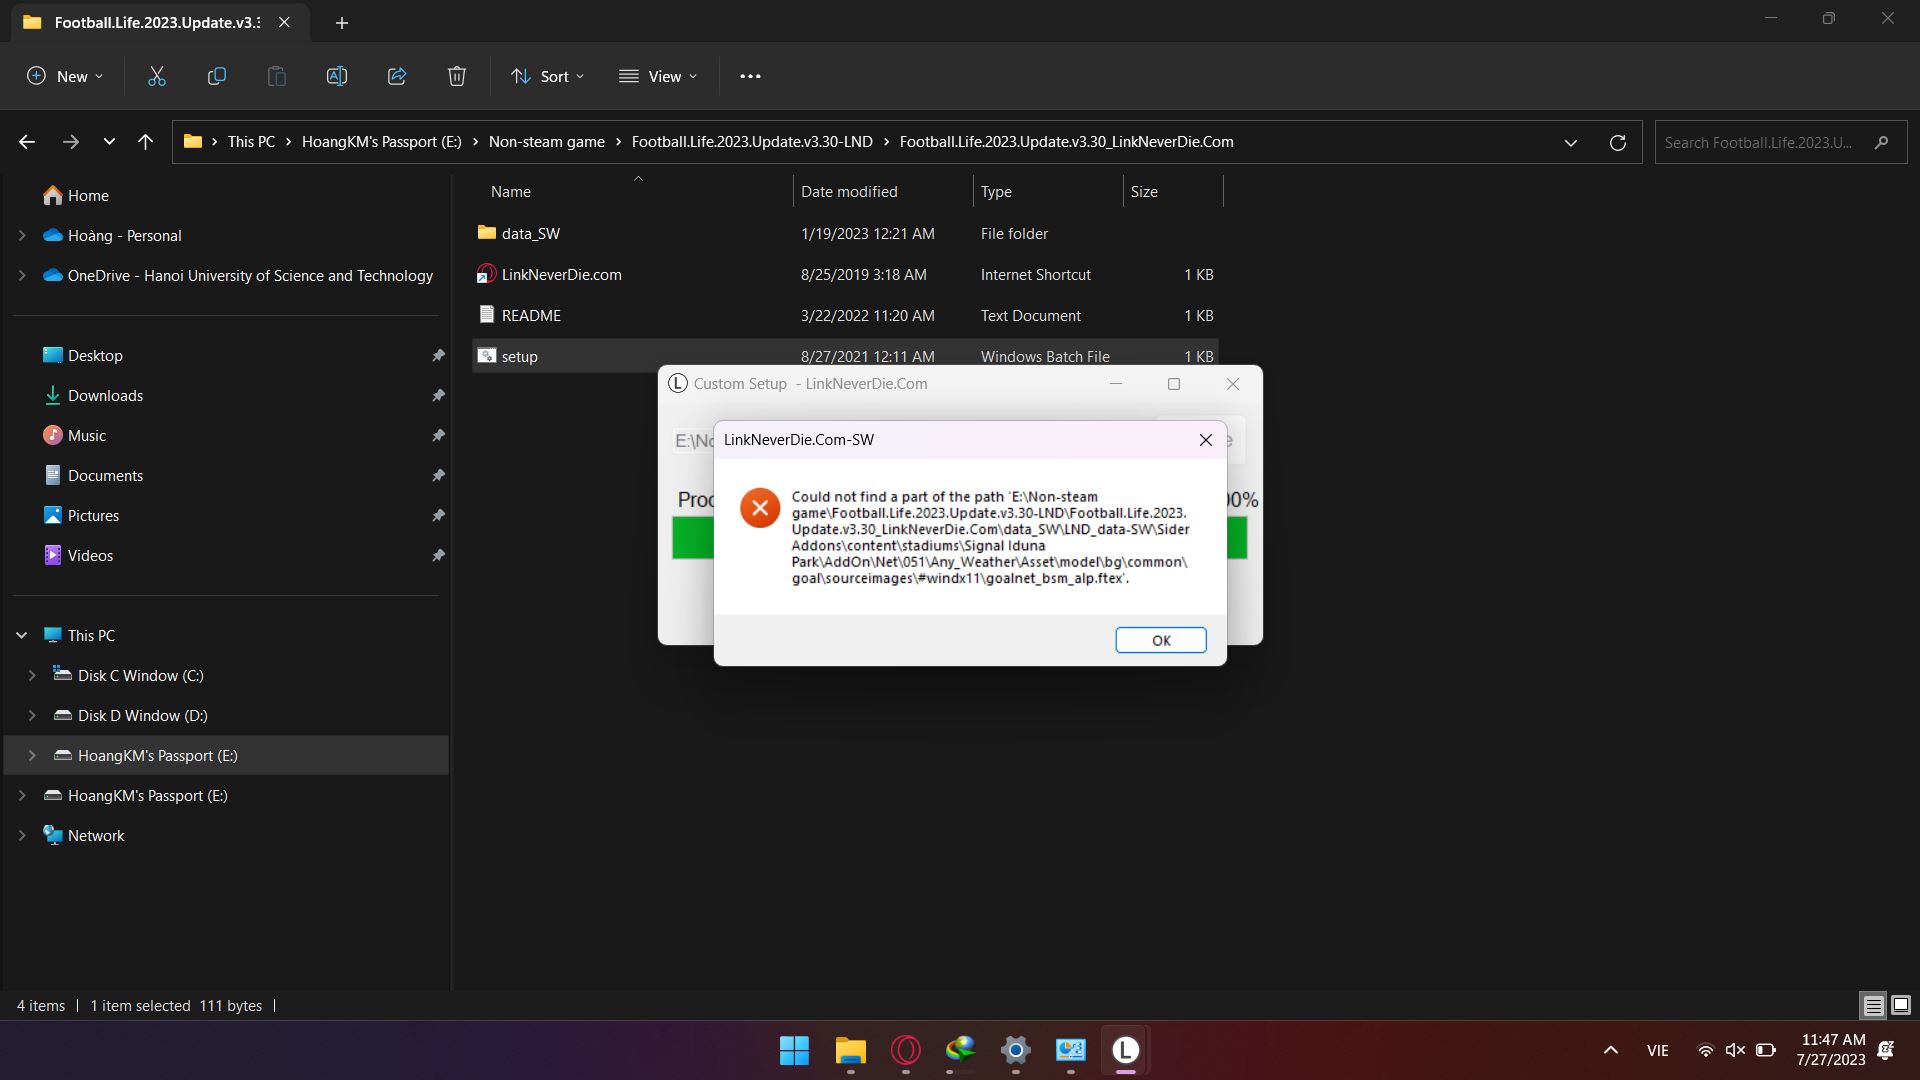Expand the Network tree item
The width and height of the screenshot is (1920, 1080).
21,836
